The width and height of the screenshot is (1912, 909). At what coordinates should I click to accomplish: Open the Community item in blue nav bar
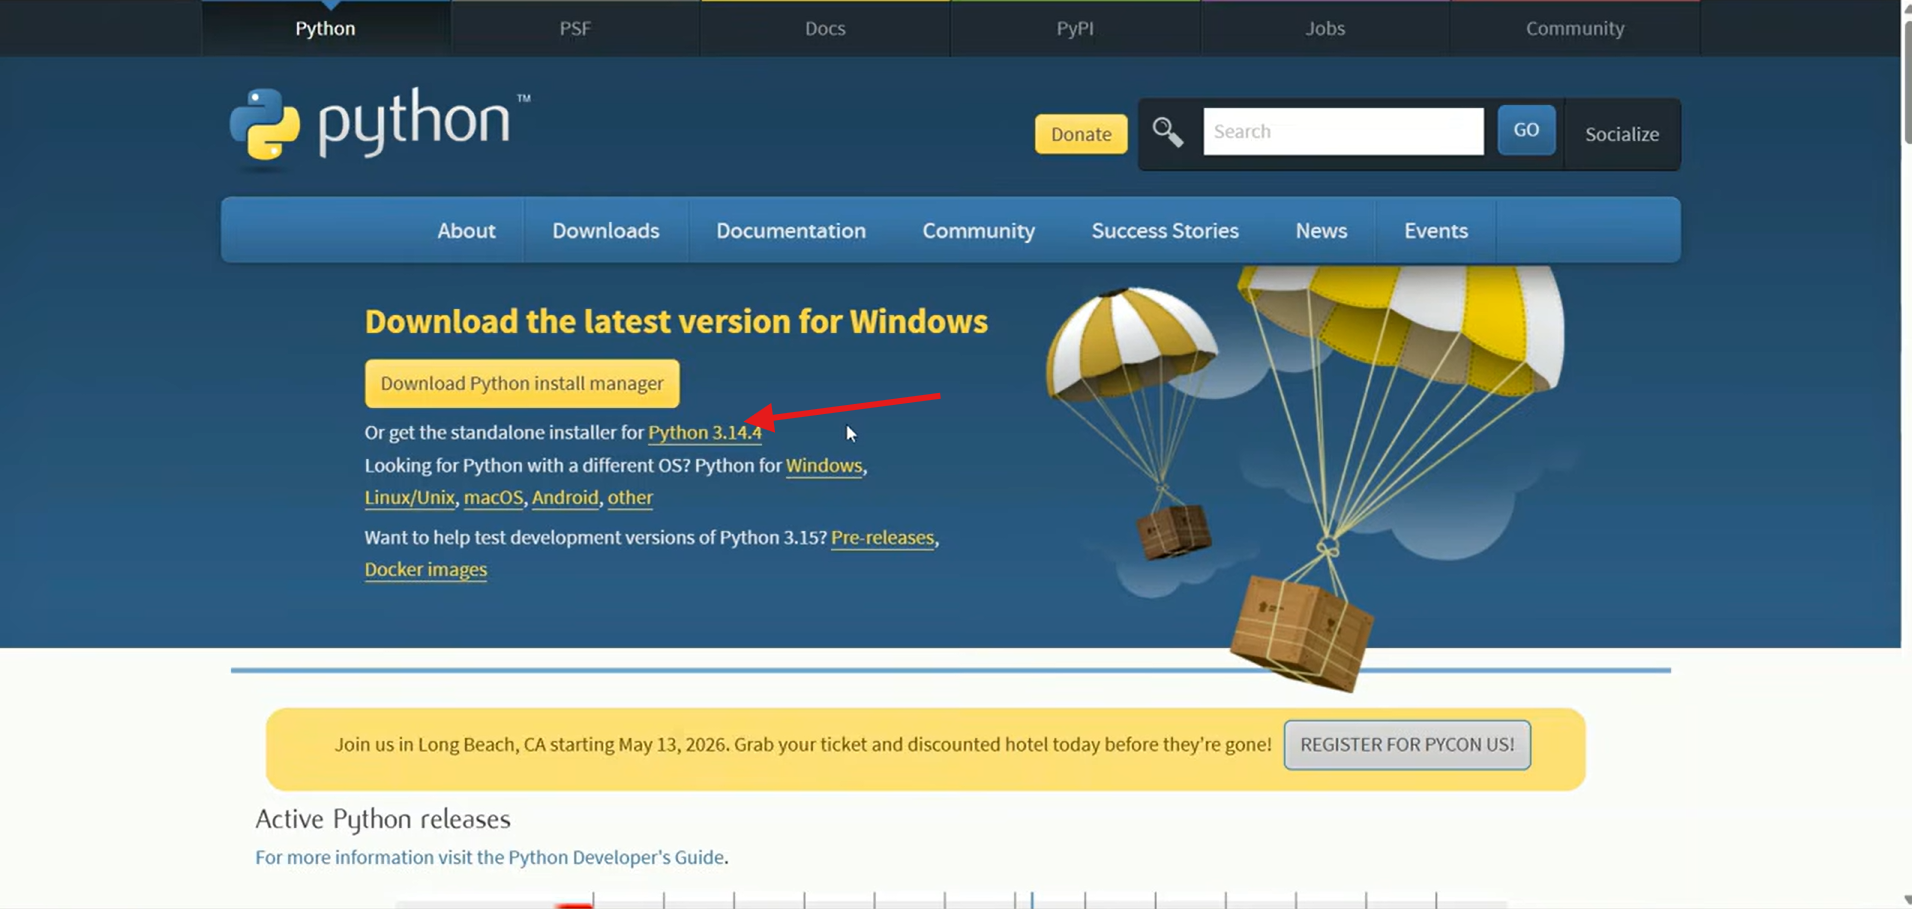click(978, 230)
